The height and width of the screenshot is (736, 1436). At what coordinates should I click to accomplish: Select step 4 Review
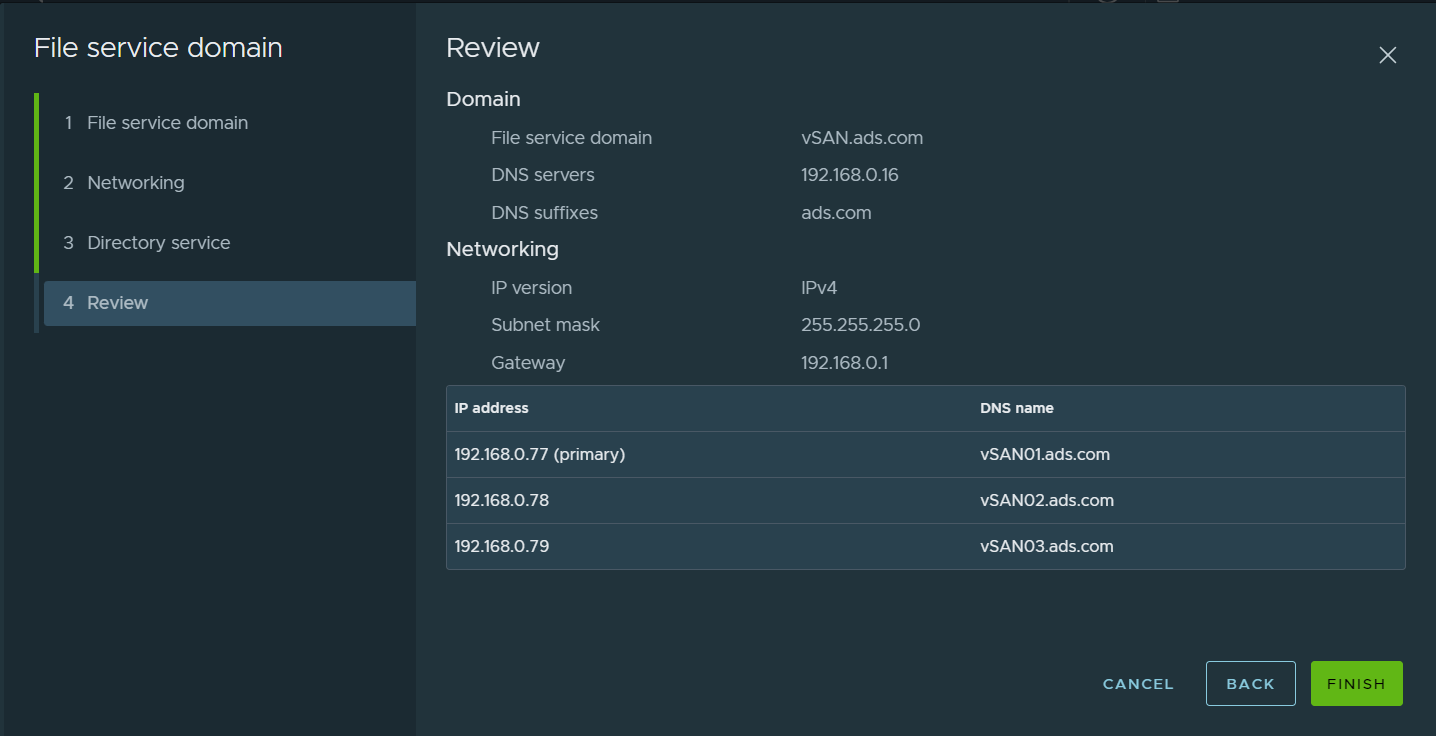click(x=229, y=303)
